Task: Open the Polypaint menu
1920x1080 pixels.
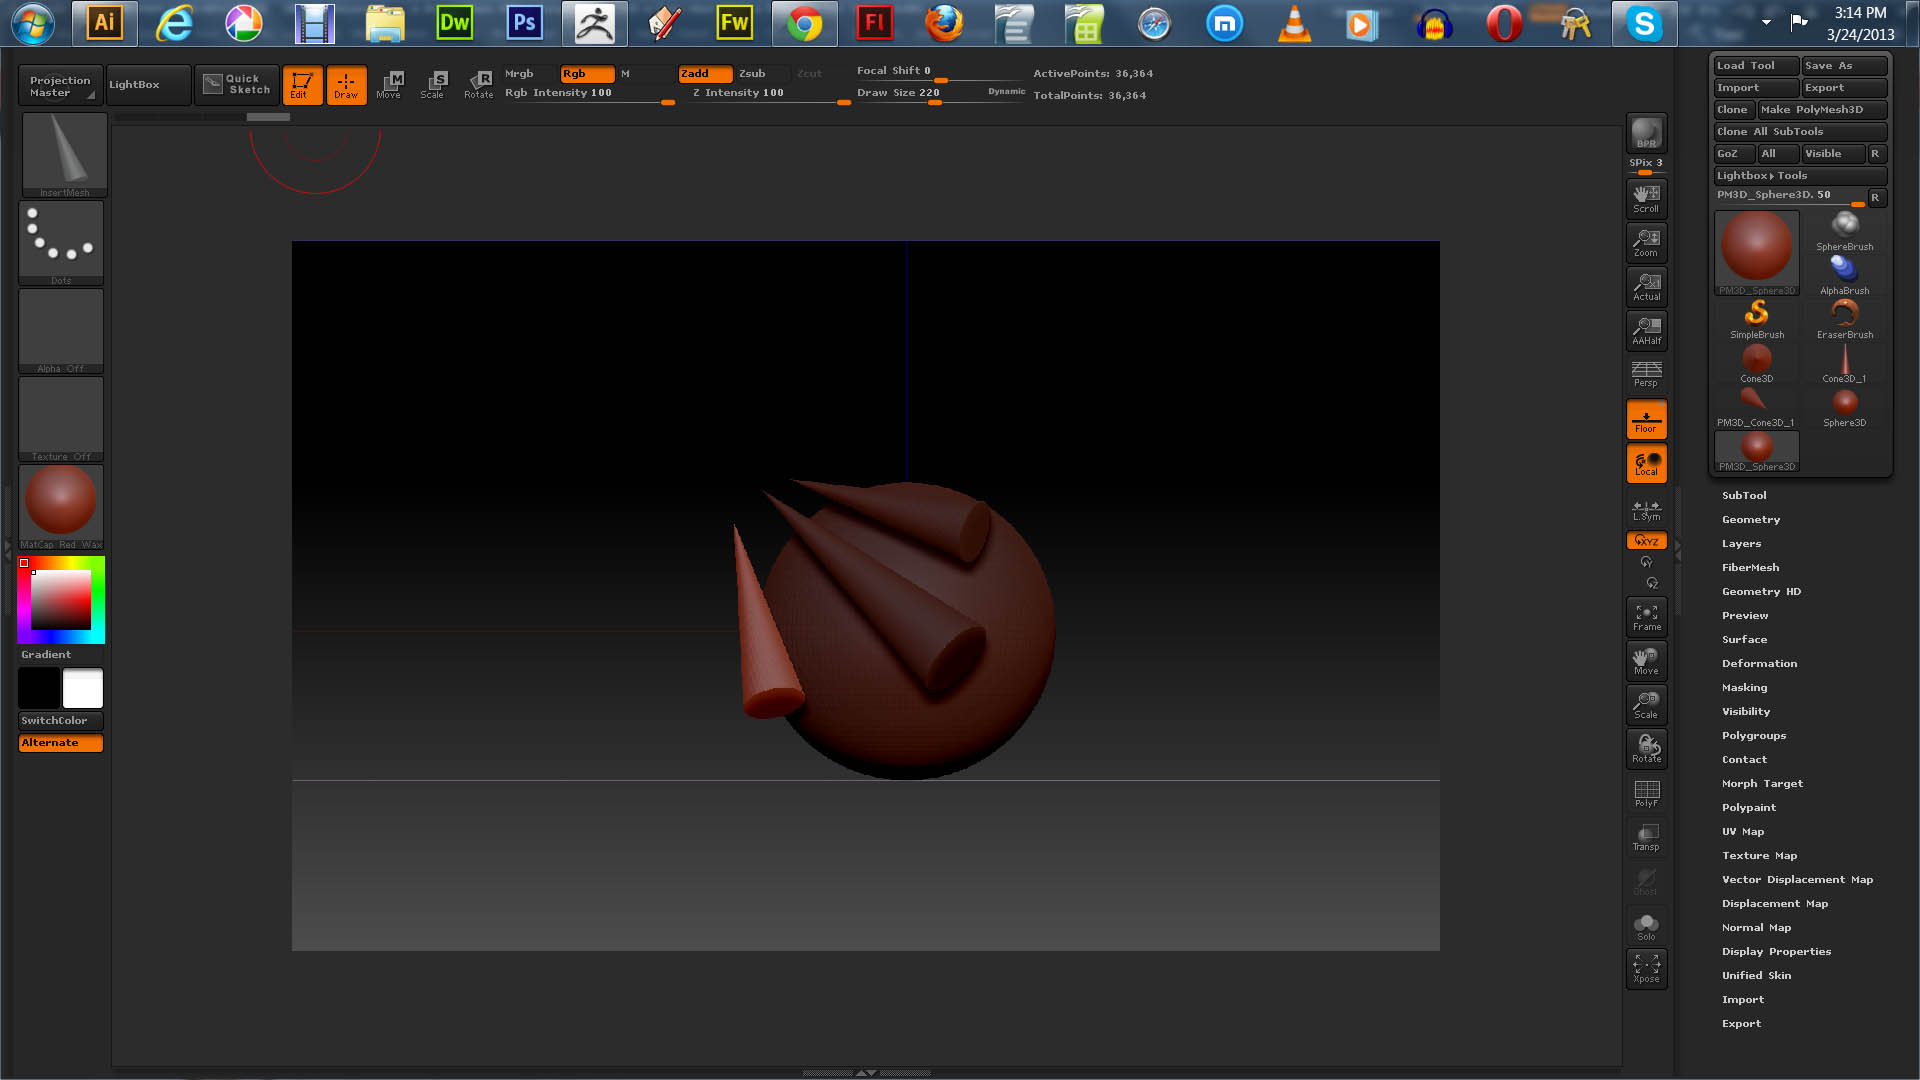Action: click(x=1748, y=807)
